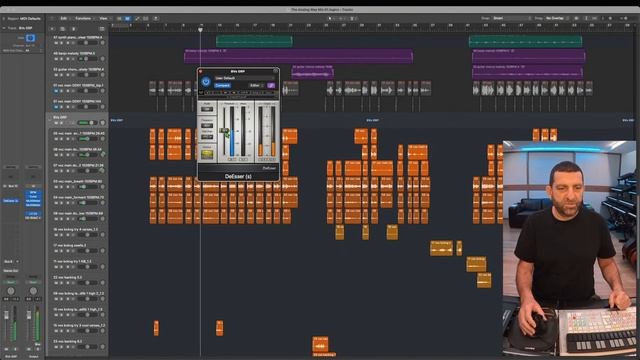
Task: Click the DeEsser insert slot in channel strip
Action: point(11,201)
